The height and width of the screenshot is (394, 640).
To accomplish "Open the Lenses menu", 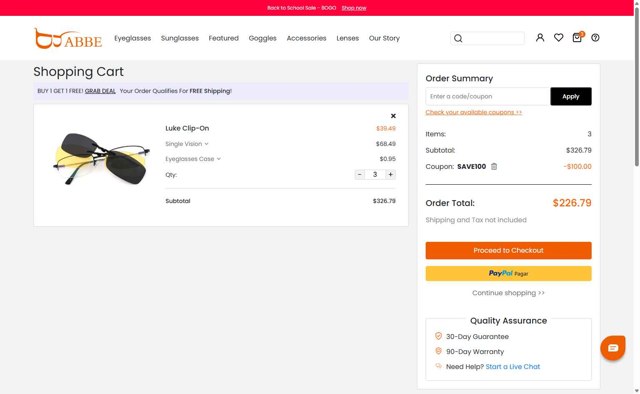I will 348,38.
